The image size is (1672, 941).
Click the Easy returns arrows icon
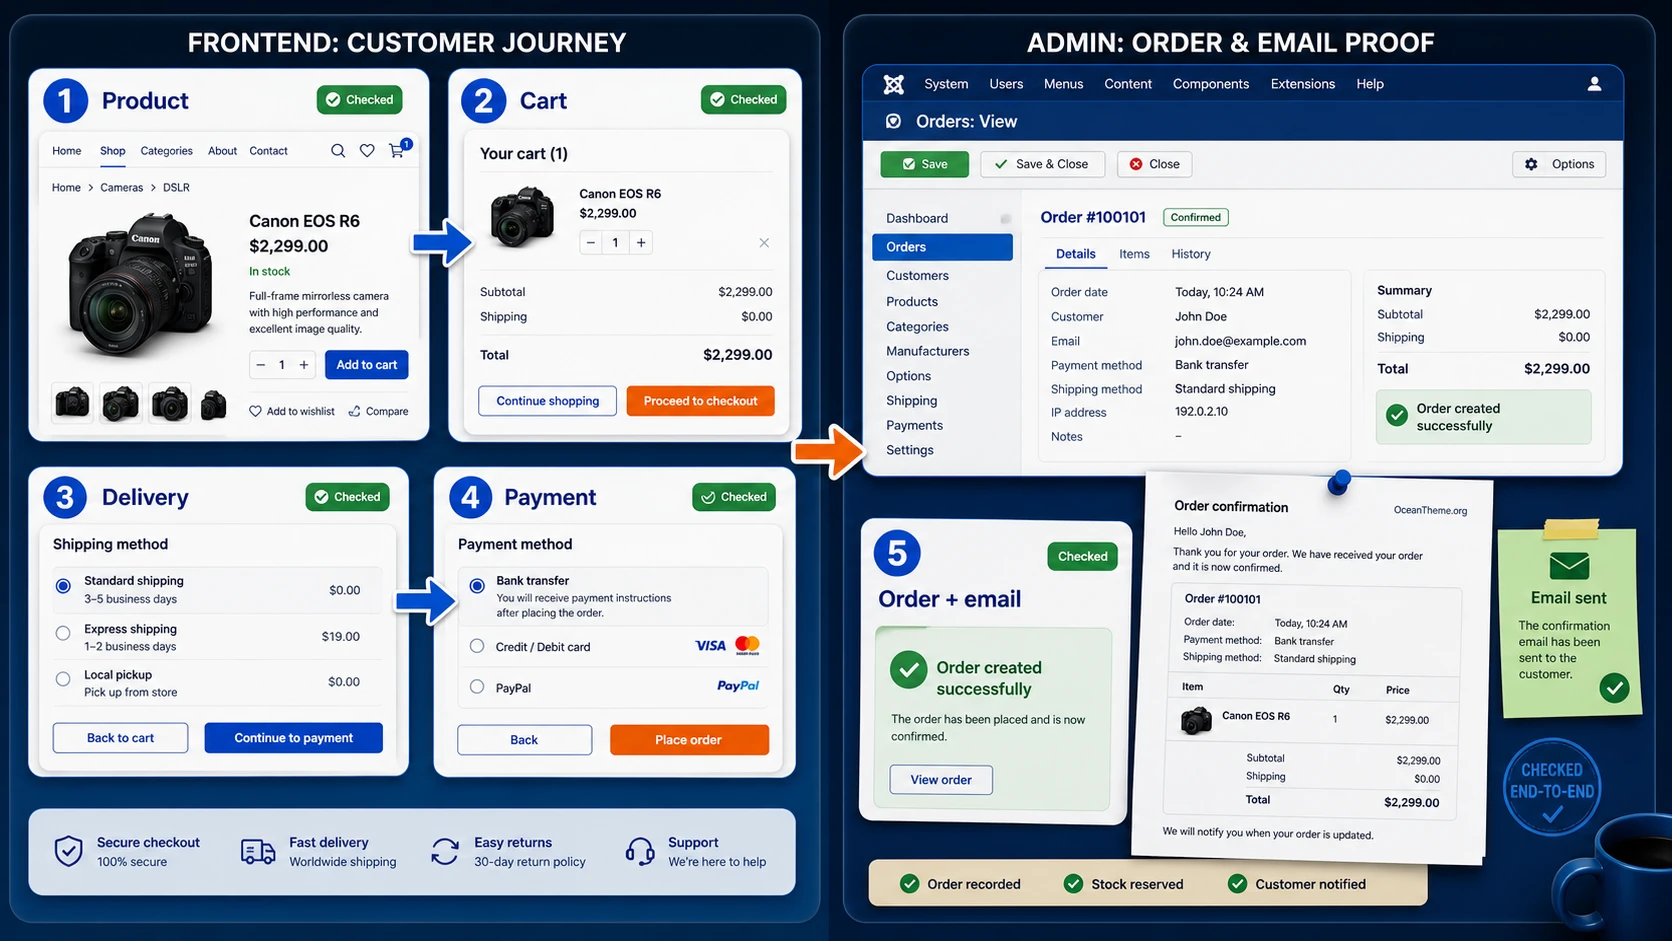coord(445,852)
